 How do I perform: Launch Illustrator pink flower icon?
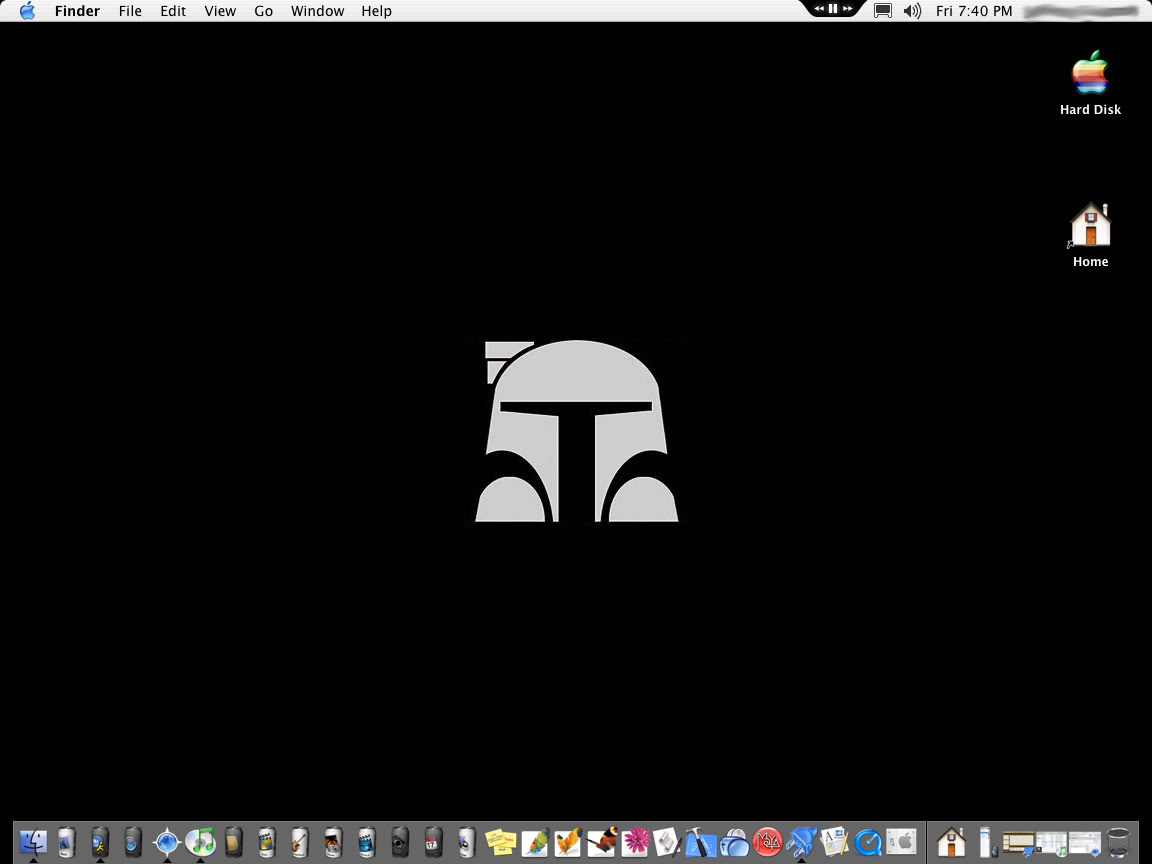635,842
